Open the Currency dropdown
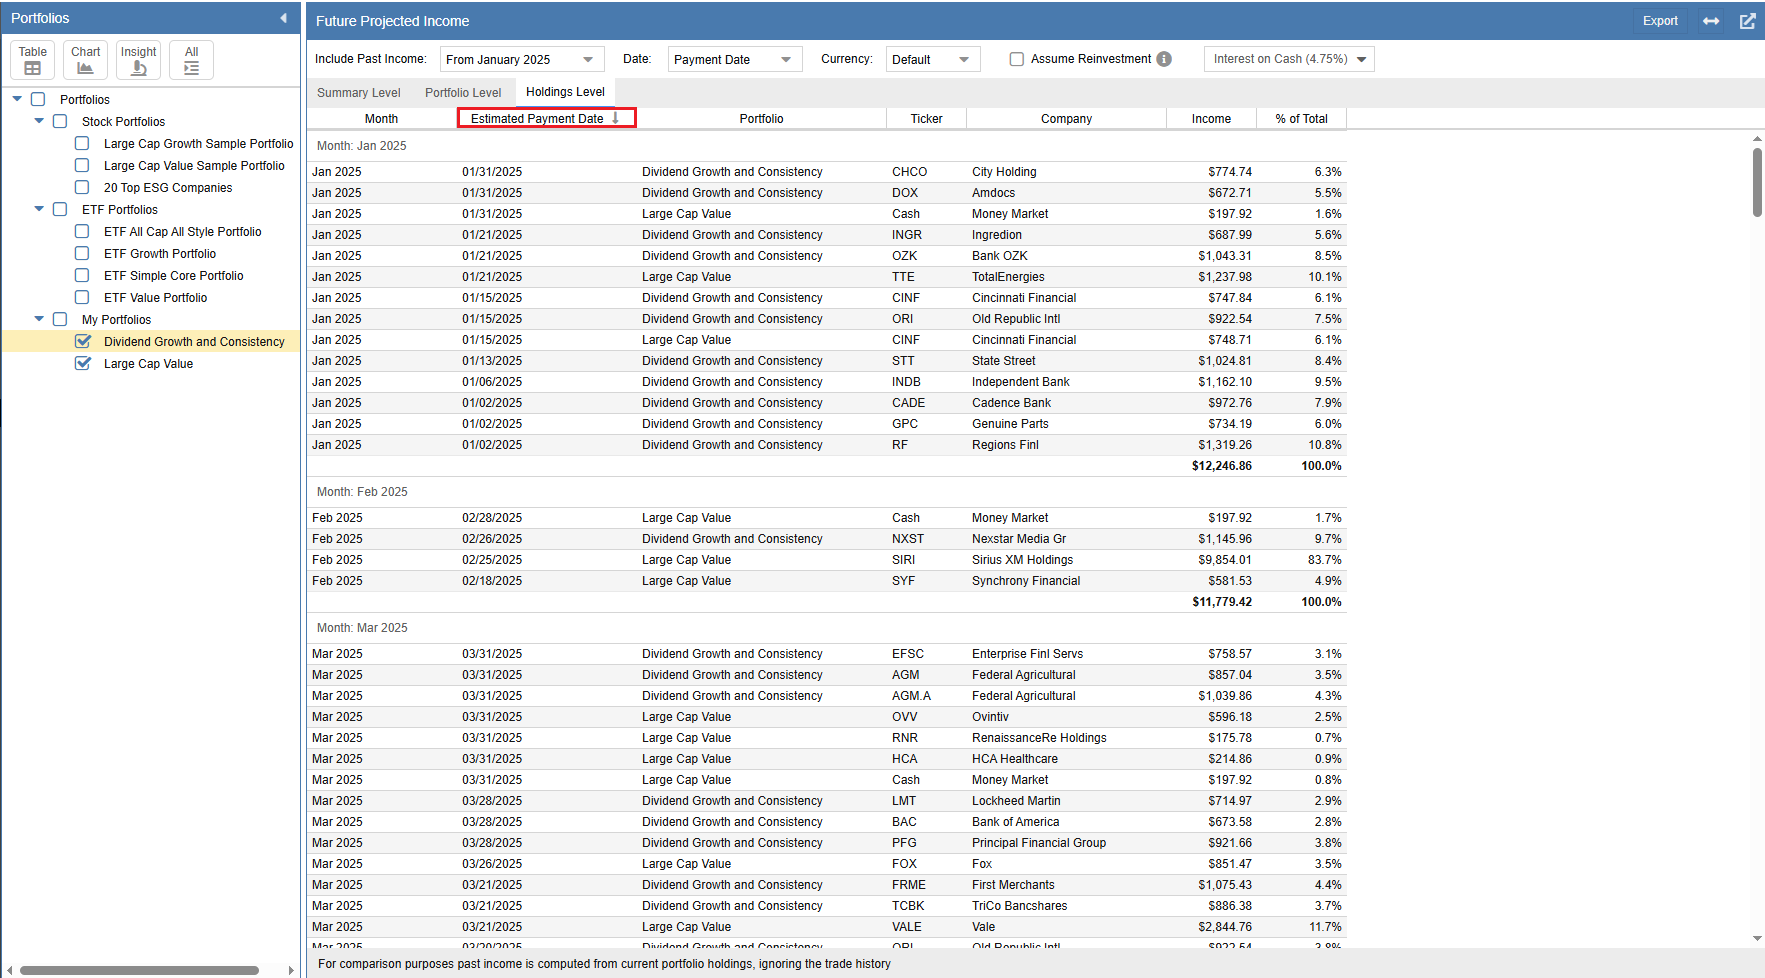The height and width of the screenshot is (978, 1765). pyautogui.click(x=933, y=59)
